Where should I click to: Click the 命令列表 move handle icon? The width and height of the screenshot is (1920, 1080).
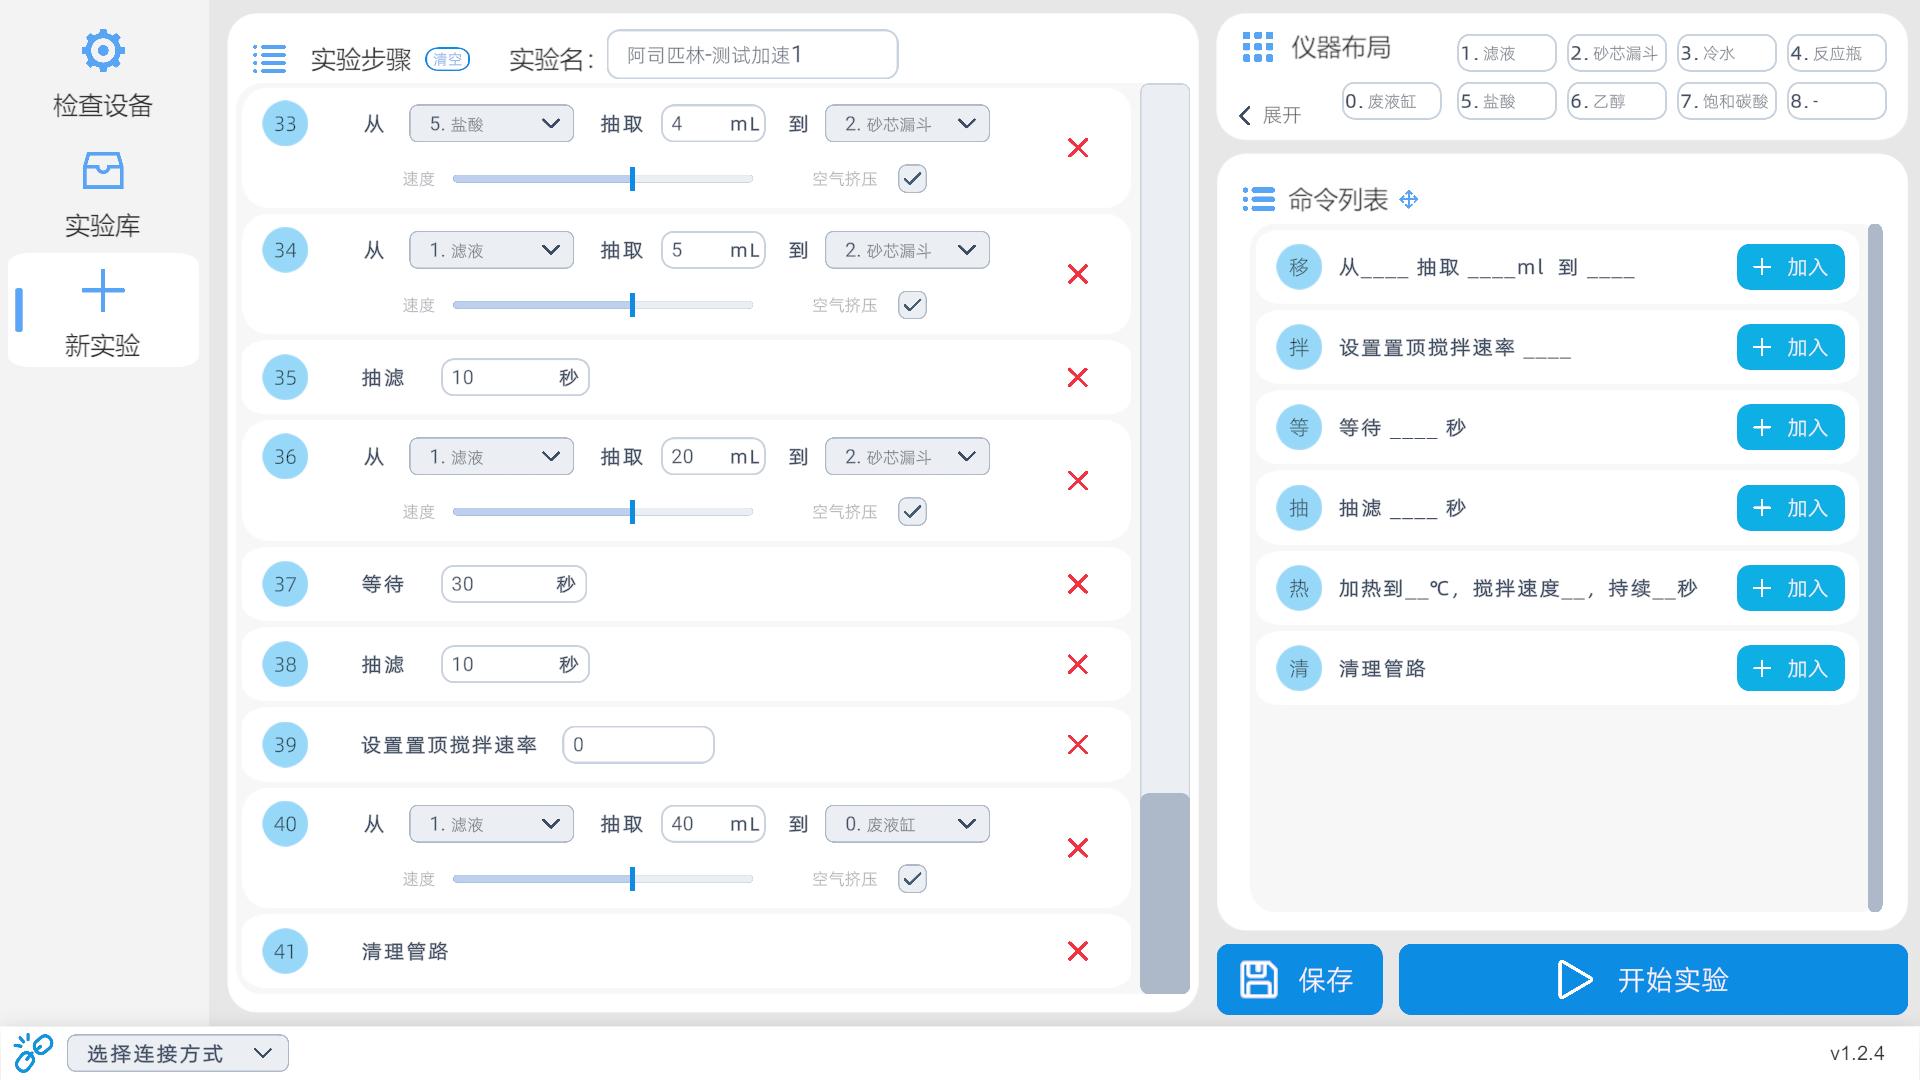[x=1409, y=199]
